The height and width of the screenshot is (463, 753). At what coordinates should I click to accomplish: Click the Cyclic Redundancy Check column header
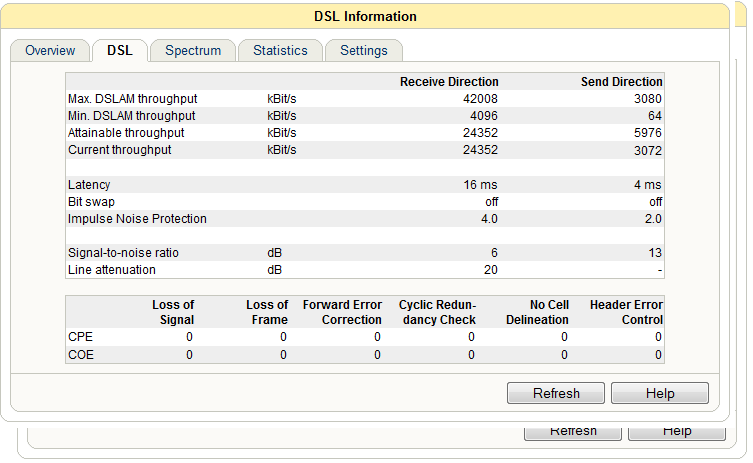pyautogui.click(x=437, y=312)
